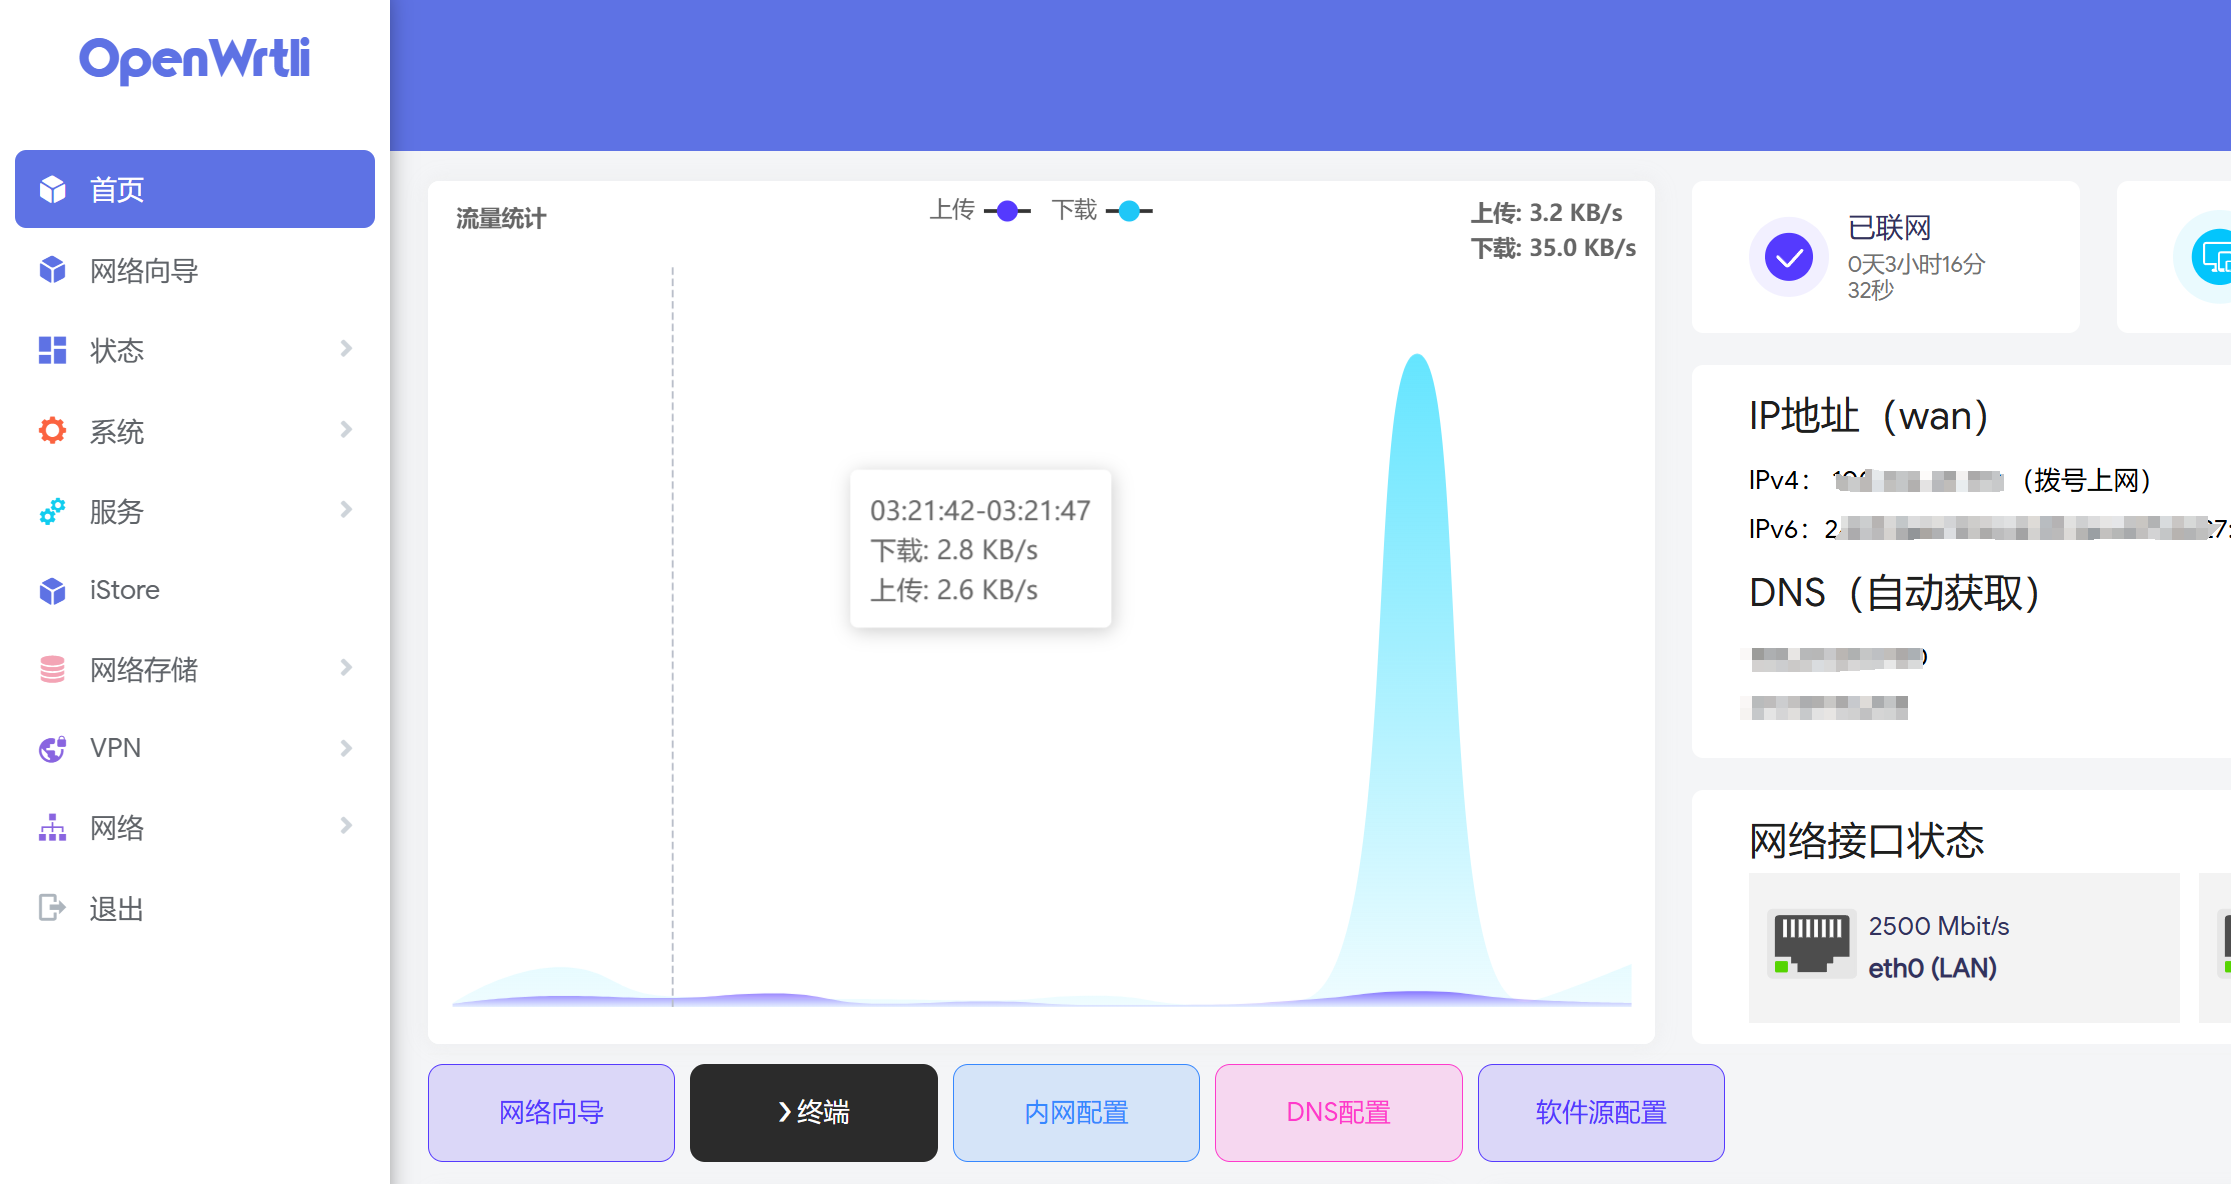Click the 已联网 checkmark status icon
The height and width of the screenshot is (1184, 2231).
coord(1788,258)
